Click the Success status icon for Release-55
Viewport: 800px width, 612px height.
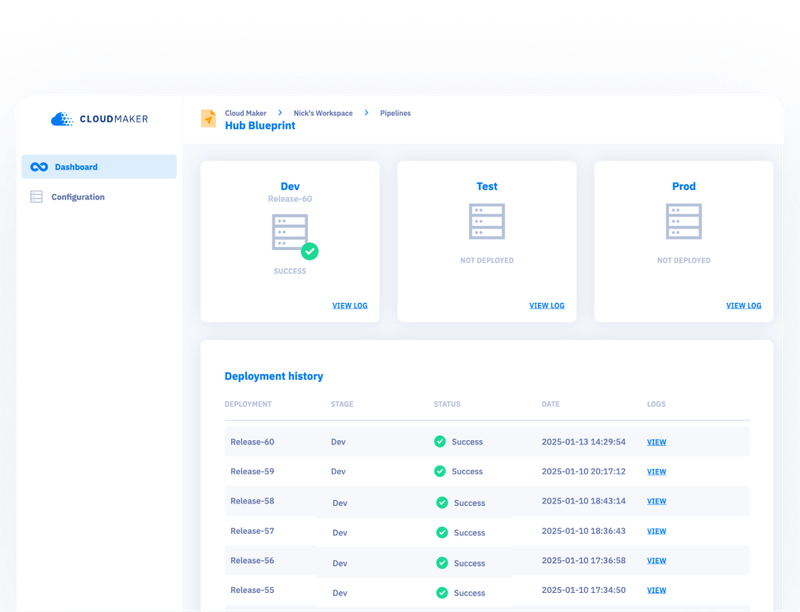click(x=440, y=590)
